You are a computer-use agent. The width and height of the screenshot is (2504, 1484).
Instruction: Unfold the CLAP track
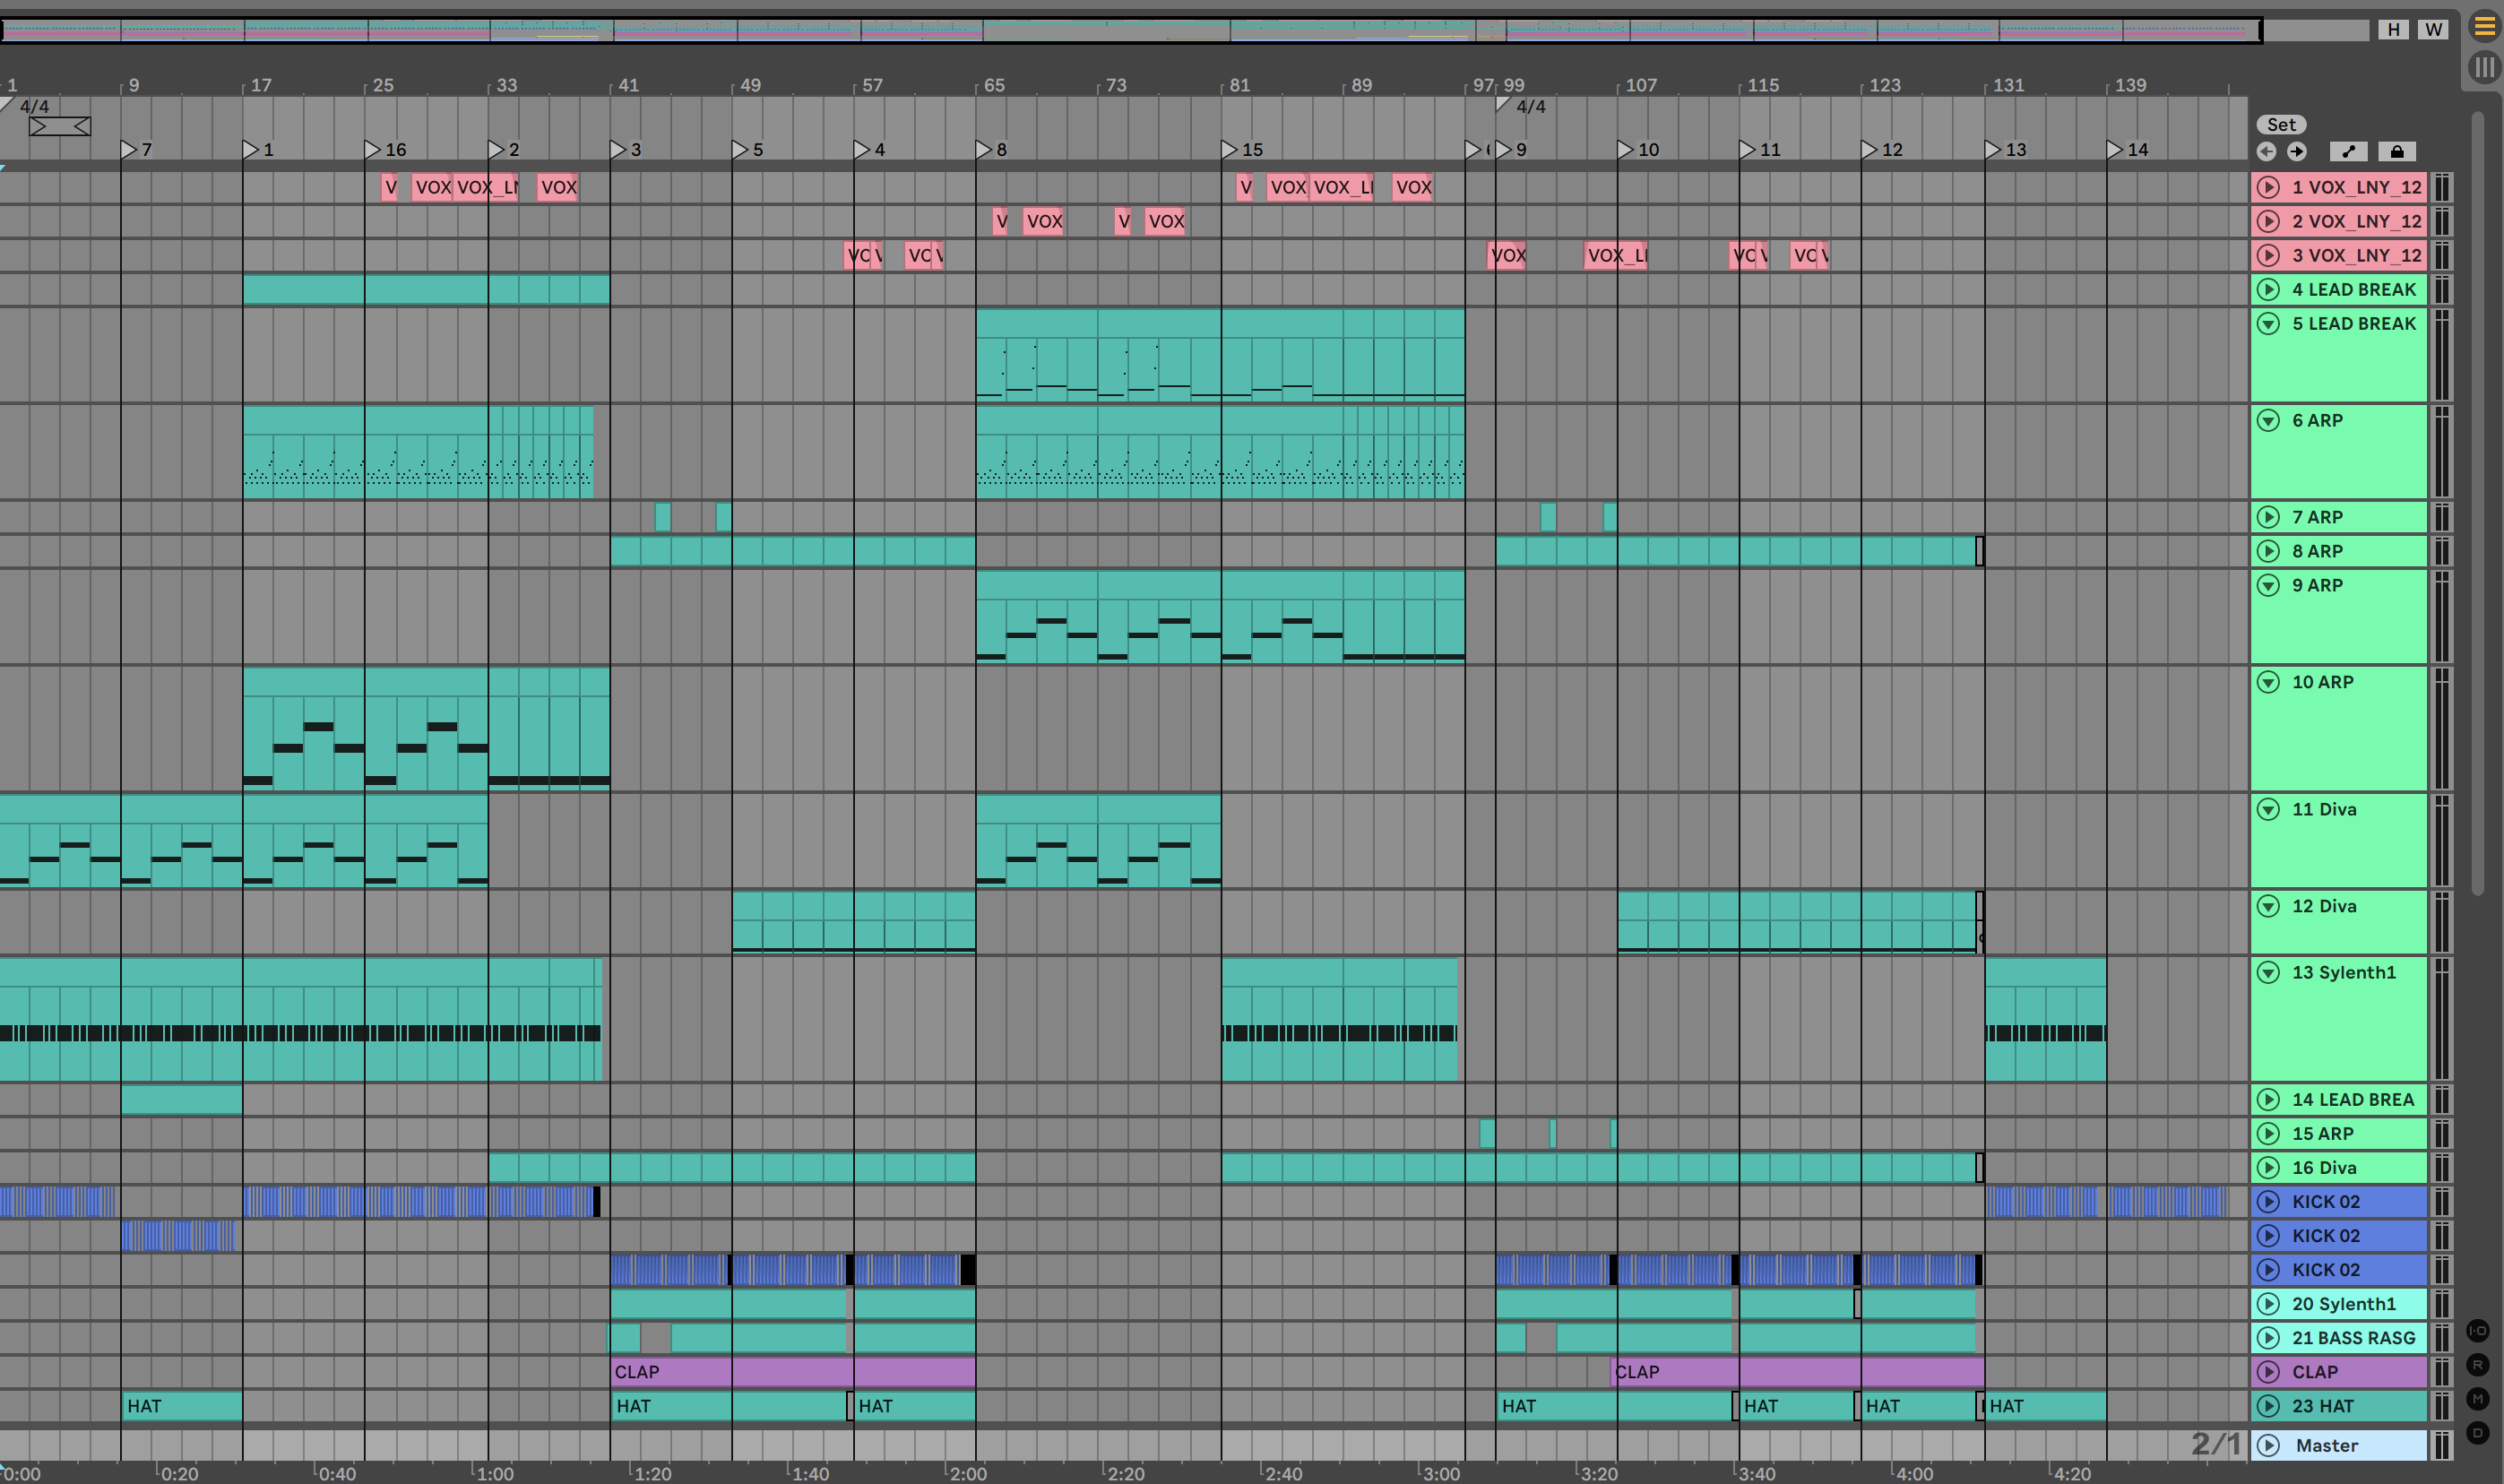click(2268, 1372)
